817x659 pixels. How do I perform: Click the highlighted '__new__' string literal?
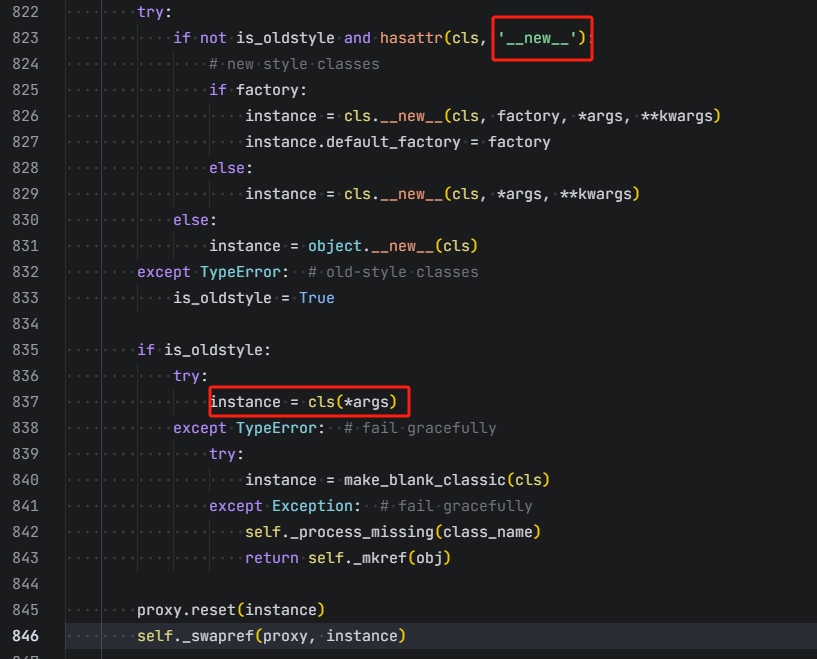[x=541, y=38]
